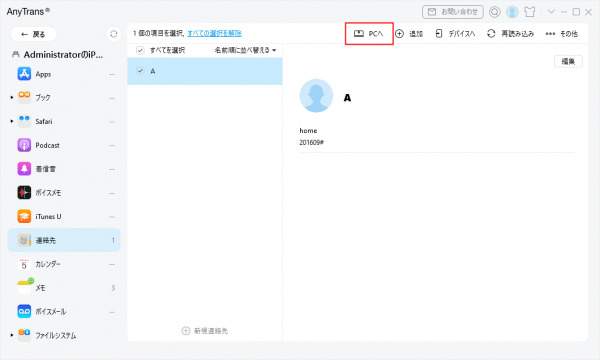Open the Podcast icon in sidebar

pyautogui.click(x=24, y=145)
